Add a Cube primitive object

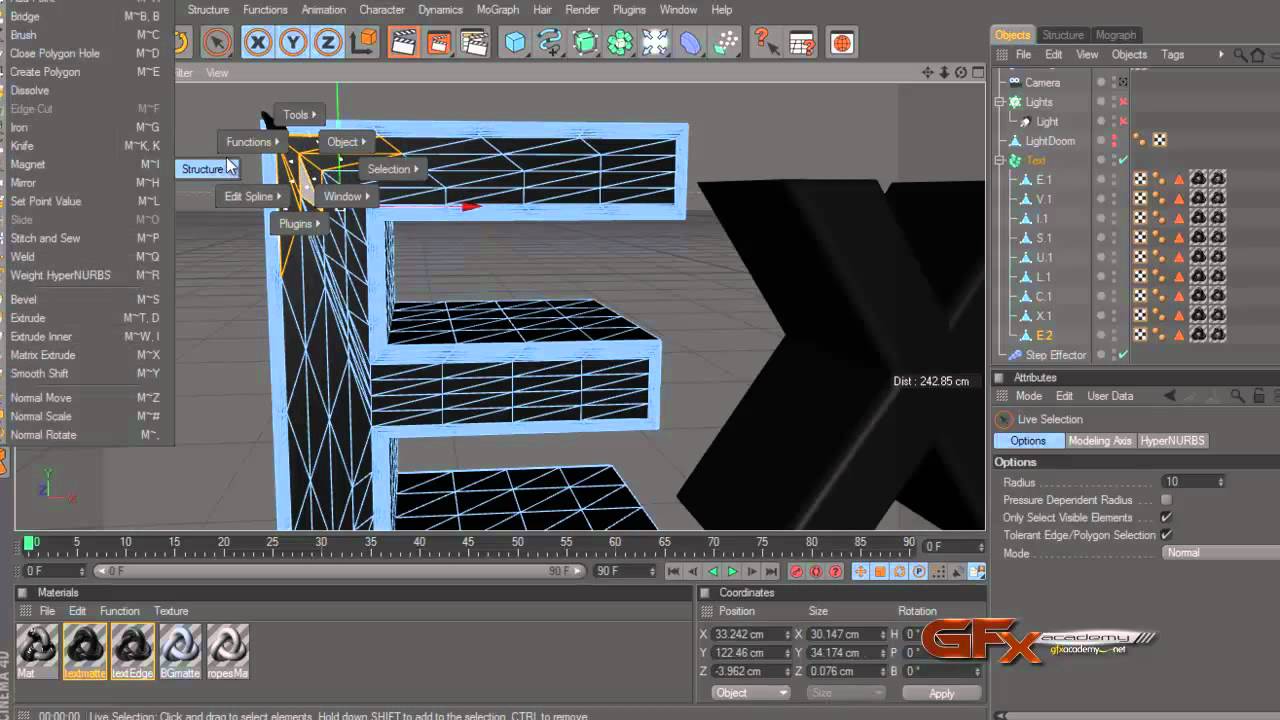click(x=515, y=42)
